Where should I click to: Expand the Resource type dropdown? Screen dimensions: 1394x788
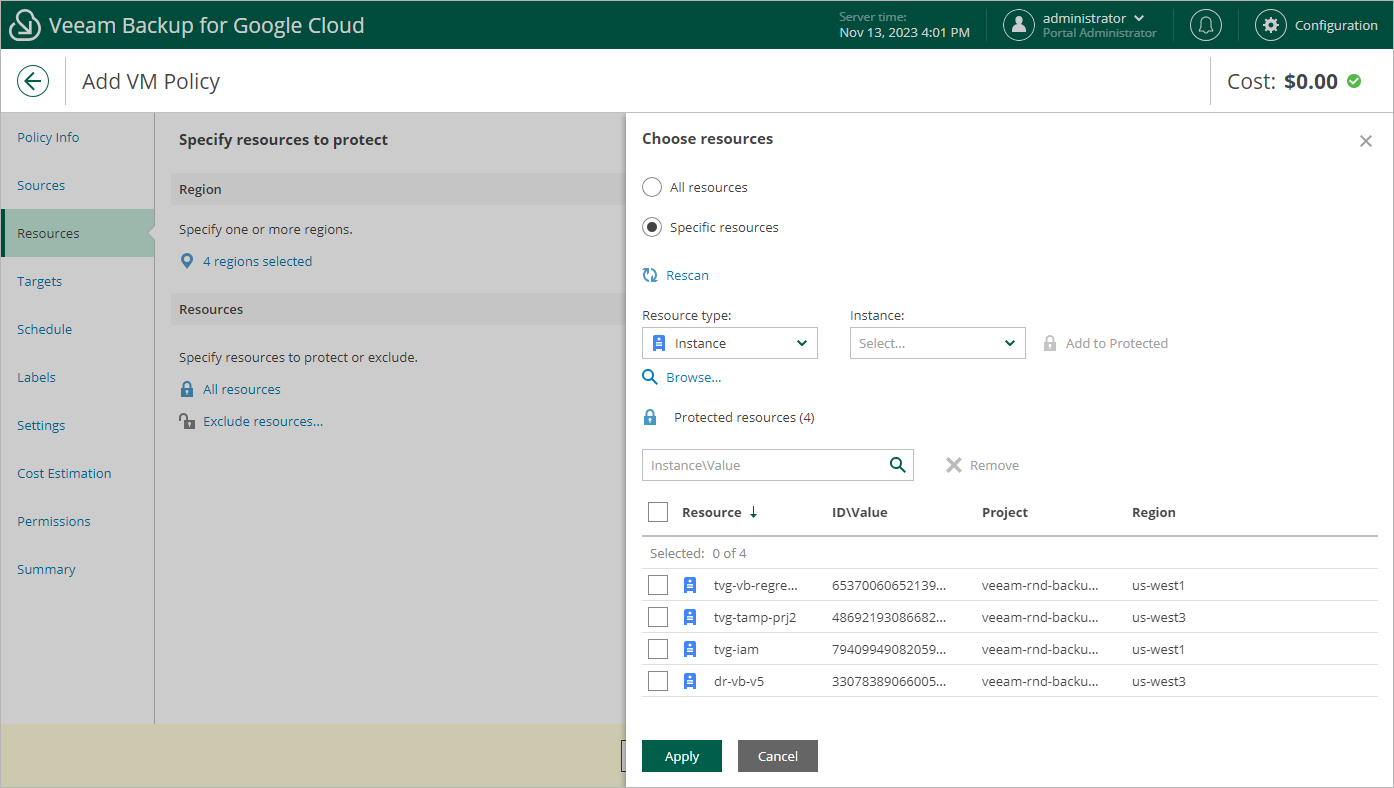[730, 343]
